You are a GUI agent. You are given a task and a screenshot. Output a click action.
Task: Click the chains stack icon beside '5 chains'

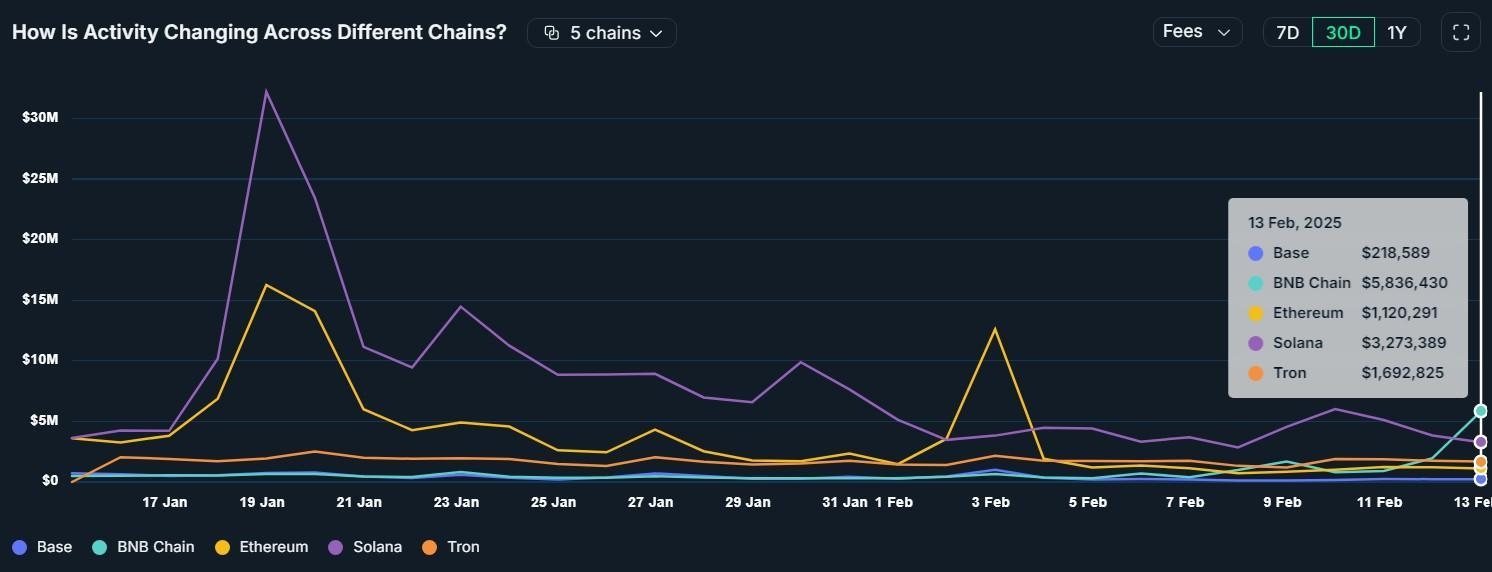[x=551, y=33]
